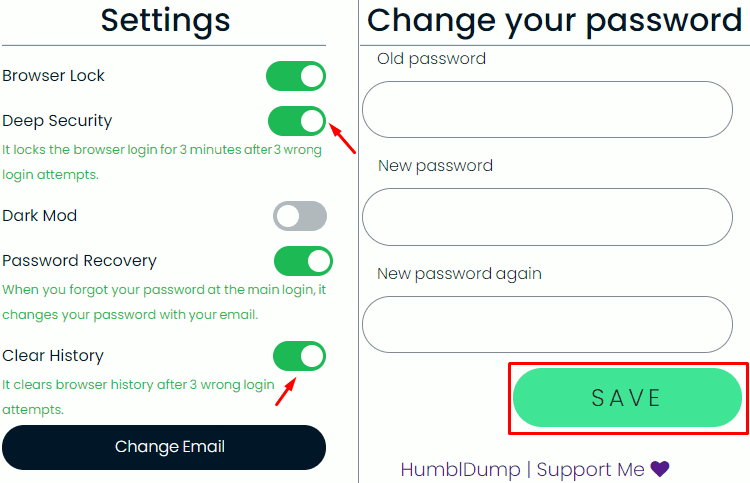Visit the HumblDump link

[x=460, y=470]
